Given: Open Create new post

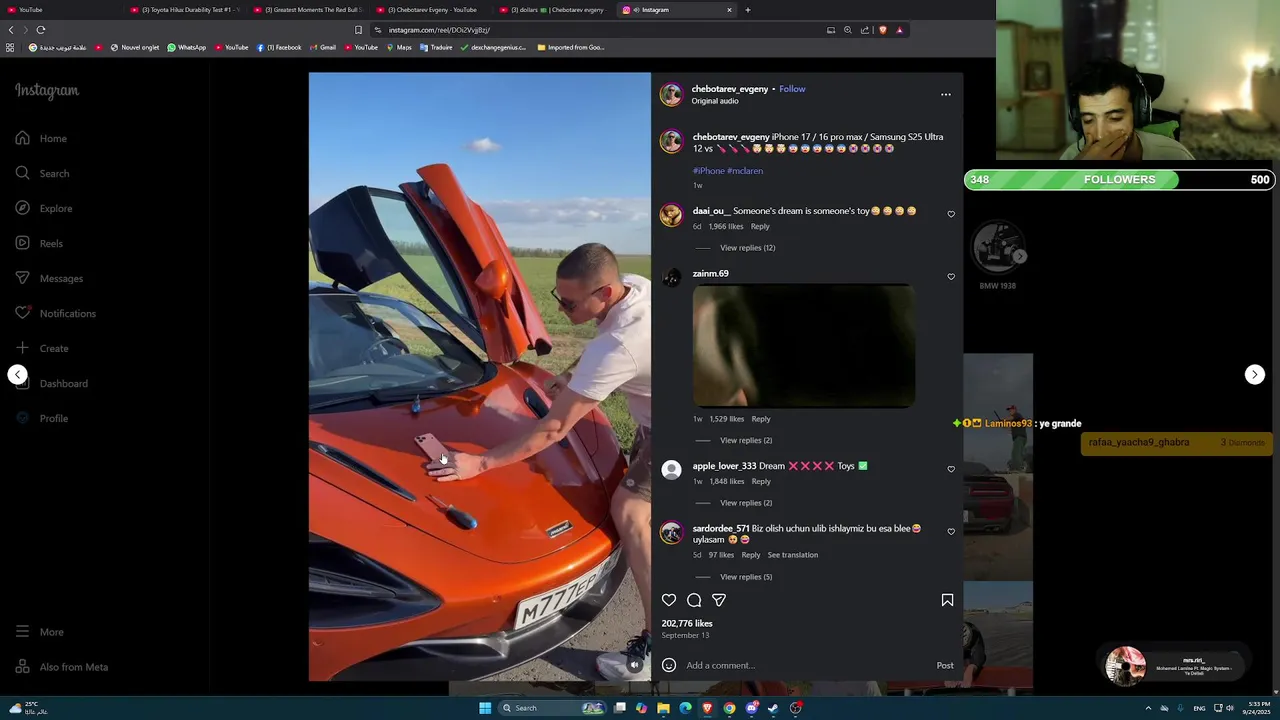Looking at the screenshot, I should tap(41, 348).
